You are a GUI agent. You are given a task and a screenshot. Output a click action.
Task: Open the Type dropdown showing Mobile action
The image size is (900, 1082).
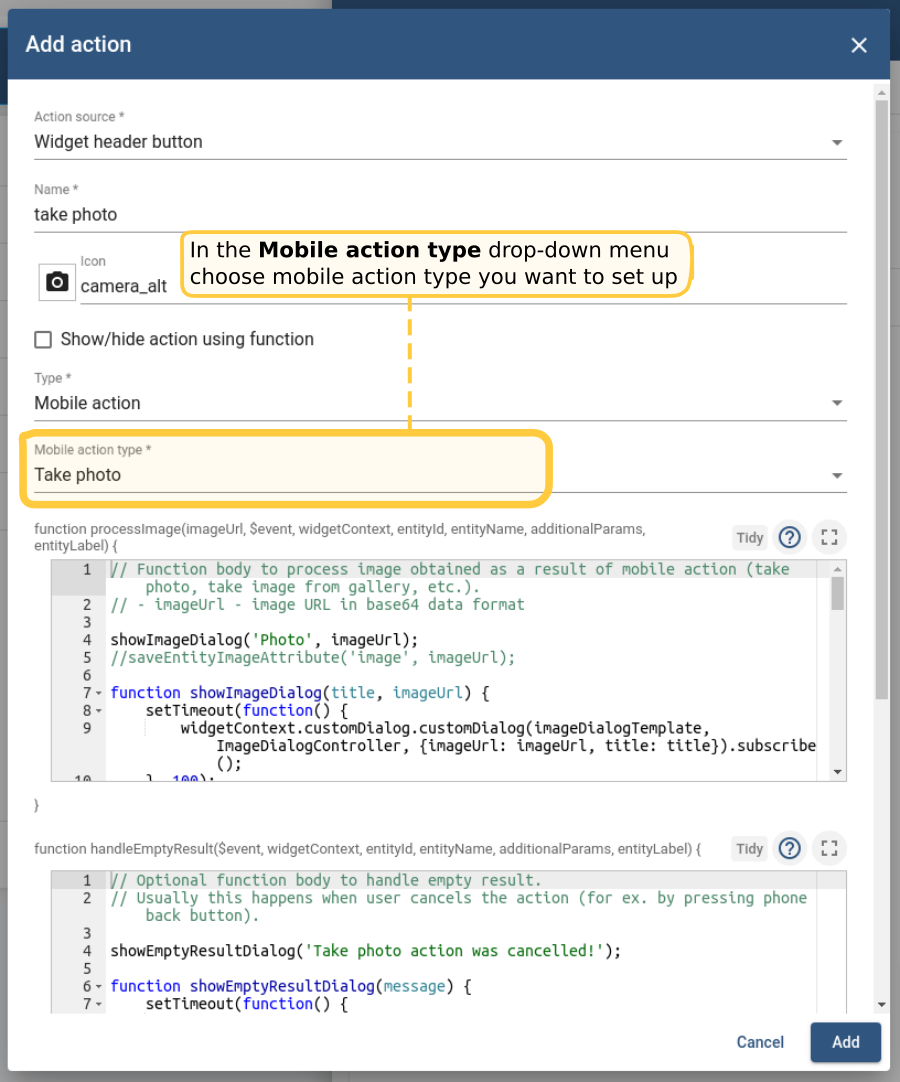pos(440,403)
